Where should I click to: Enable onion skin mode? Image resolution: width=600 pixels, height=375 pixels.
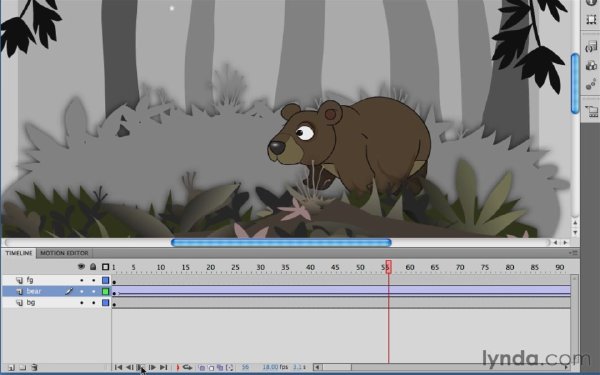(202, 367)
